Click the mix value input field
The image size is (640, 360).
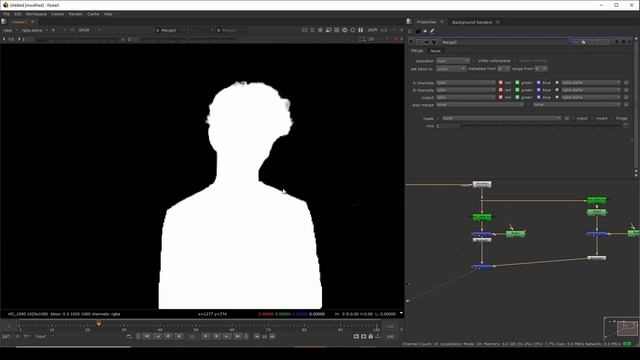point(448,126)
